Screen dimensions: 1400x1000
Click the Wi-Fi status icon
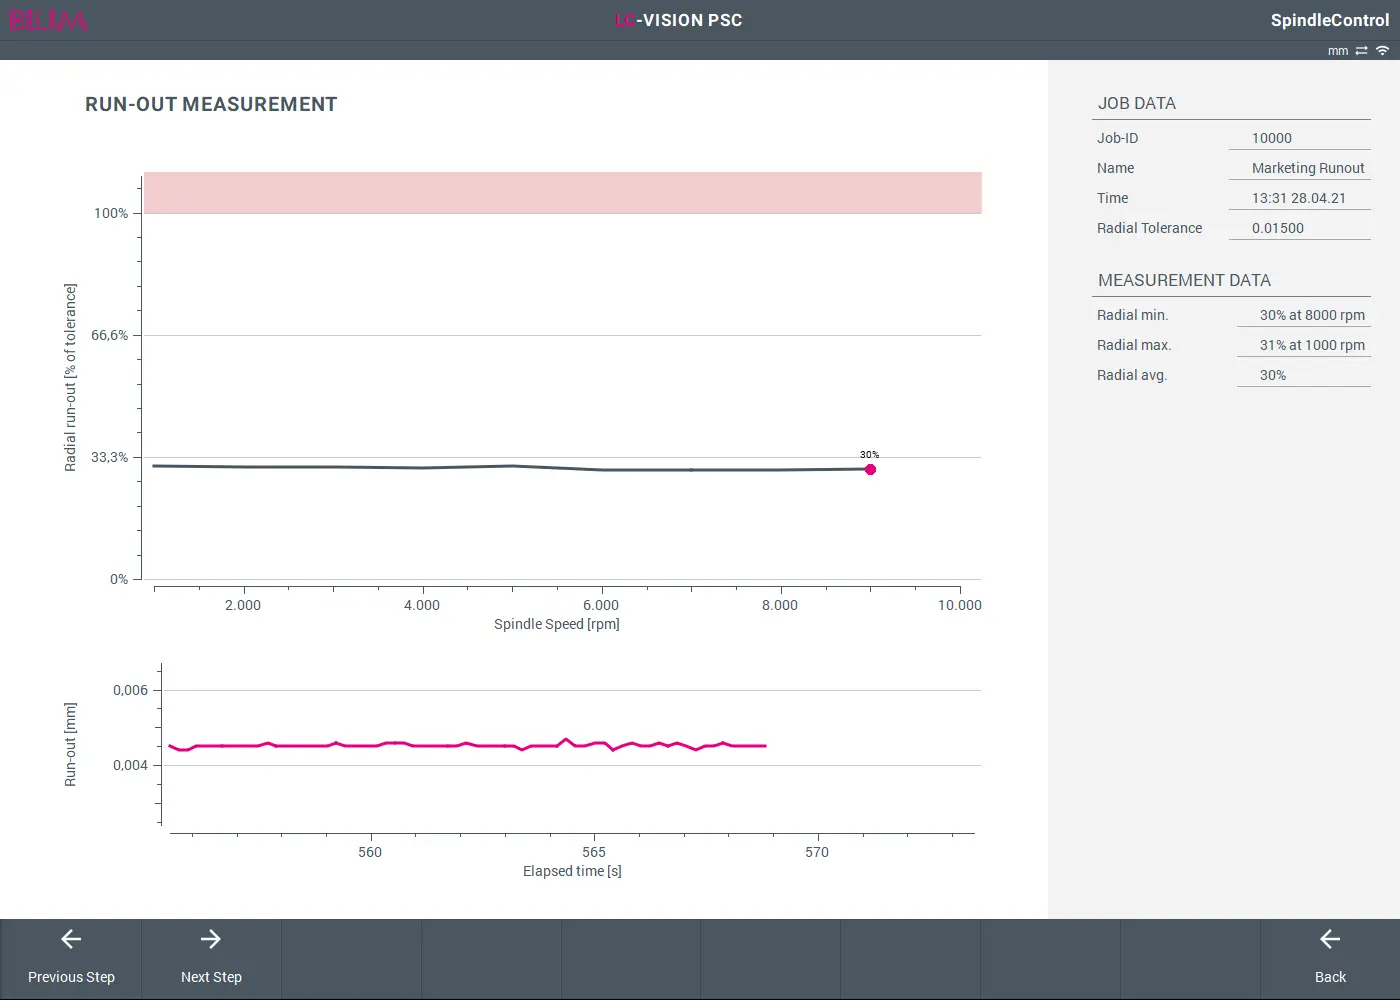1382,50
